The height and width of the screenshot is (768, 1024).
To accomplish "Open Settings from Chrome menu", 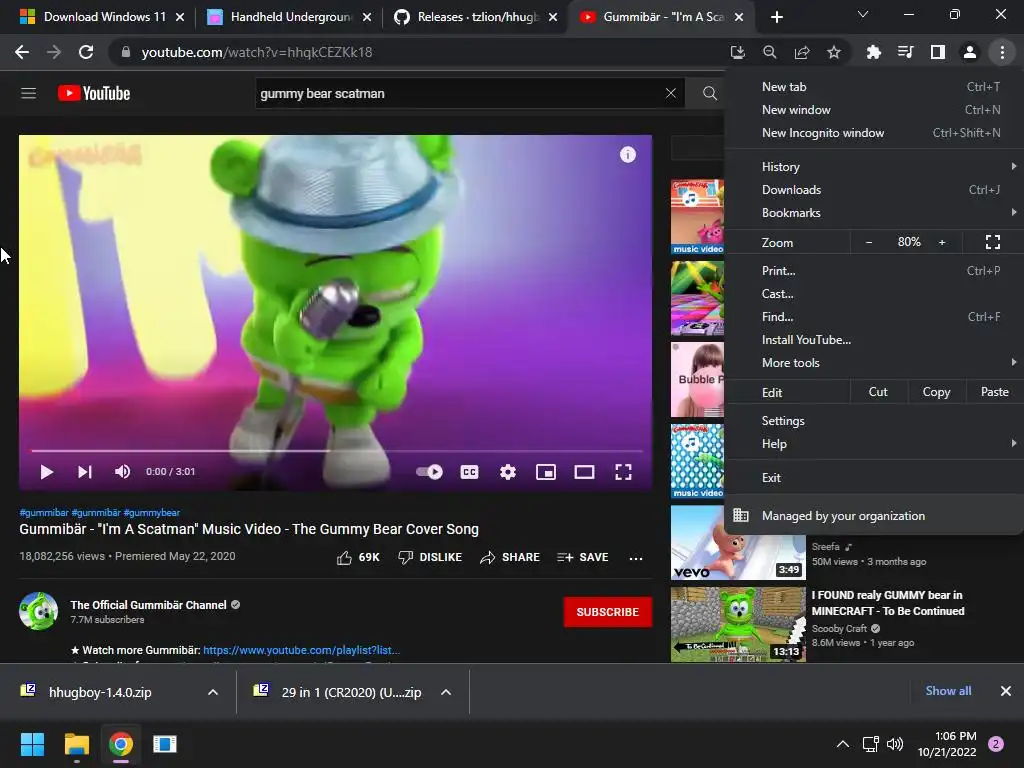I will pyautogui.click(x=874, y=421).
